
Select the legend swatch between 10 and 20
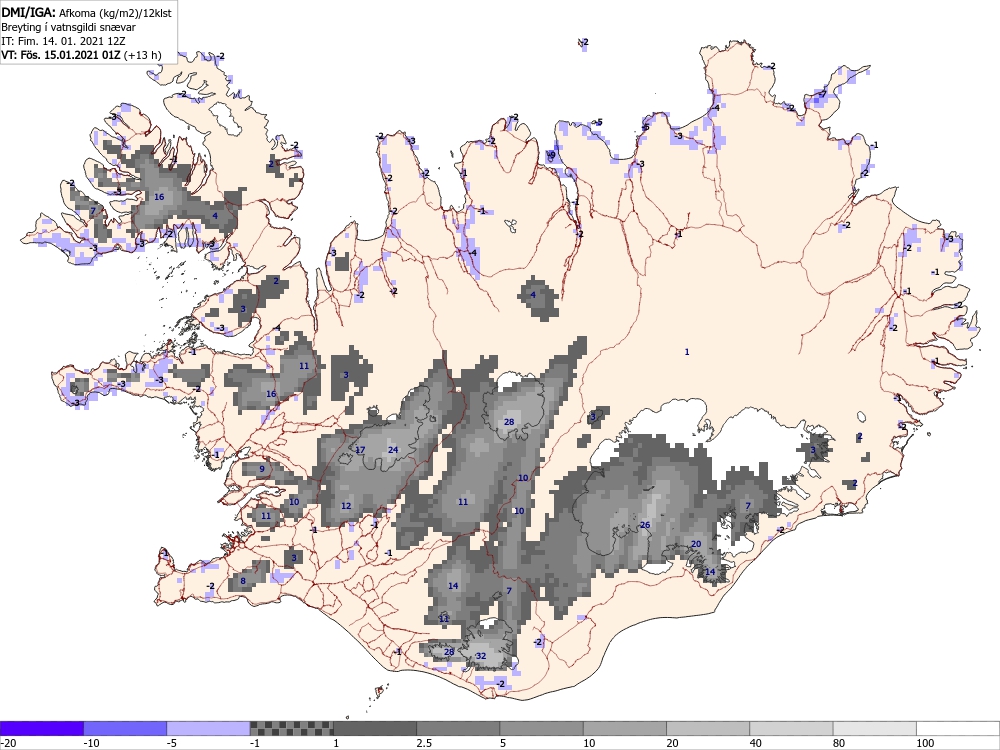(625, 728)
